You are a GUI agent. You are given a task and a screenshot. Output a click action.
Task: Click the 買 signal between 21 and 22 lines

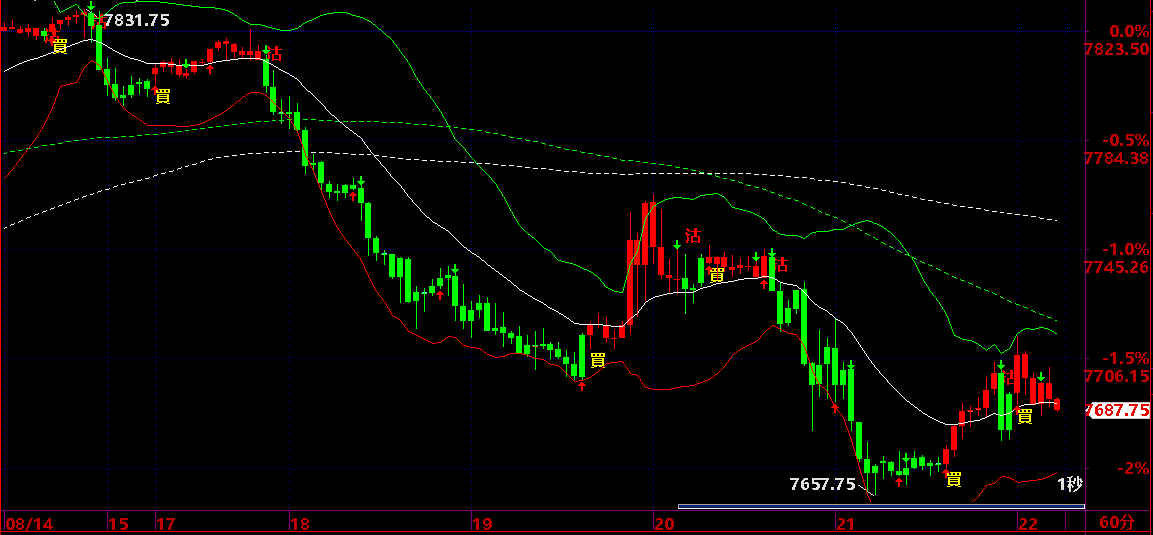pyautogui.click(x=954, y=480)
